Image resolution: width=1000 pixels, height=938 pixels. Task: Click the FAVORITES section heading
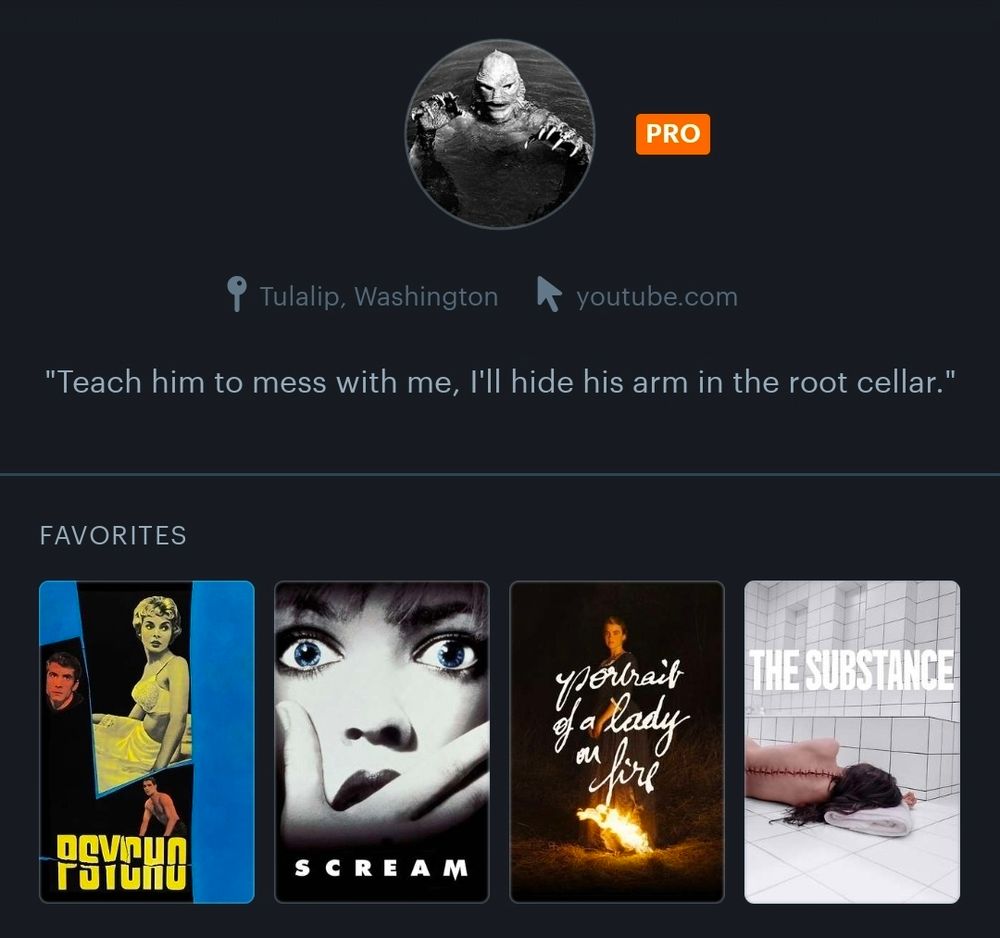(113, 536)
